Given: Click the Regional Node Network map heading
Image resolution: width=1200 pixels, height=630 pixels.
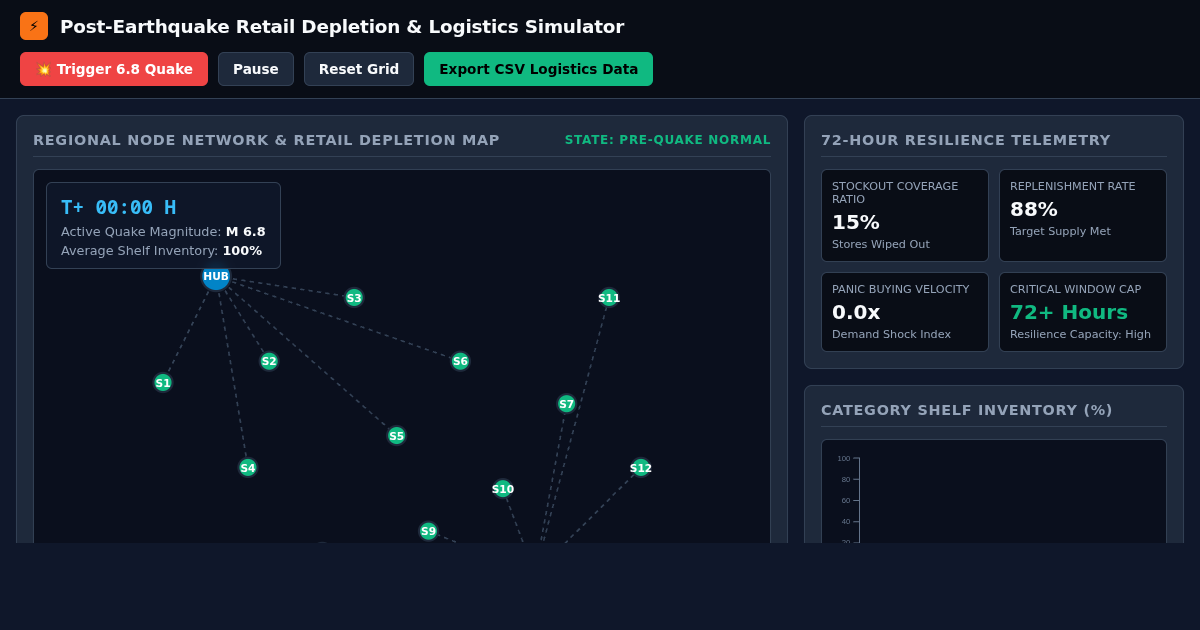Looking at the screenshot, I should tap(266, 140).
